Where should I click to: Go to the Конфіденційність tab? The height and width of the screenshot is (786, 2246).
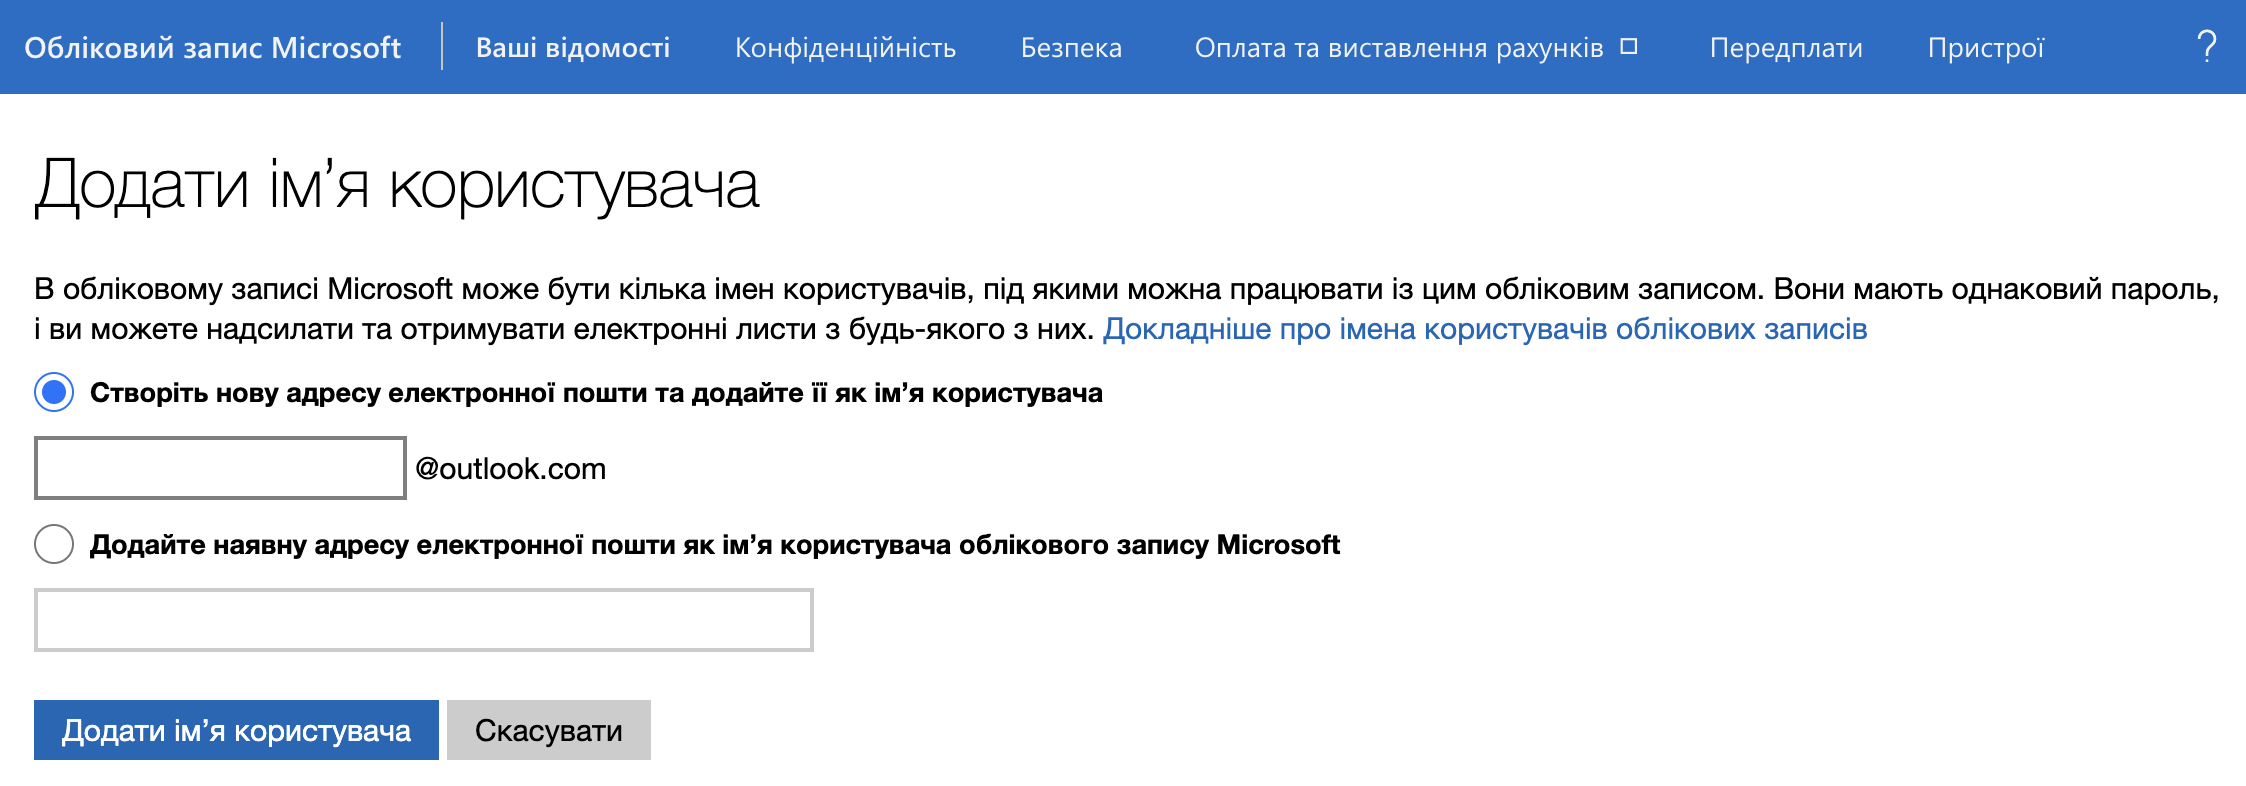845,48
